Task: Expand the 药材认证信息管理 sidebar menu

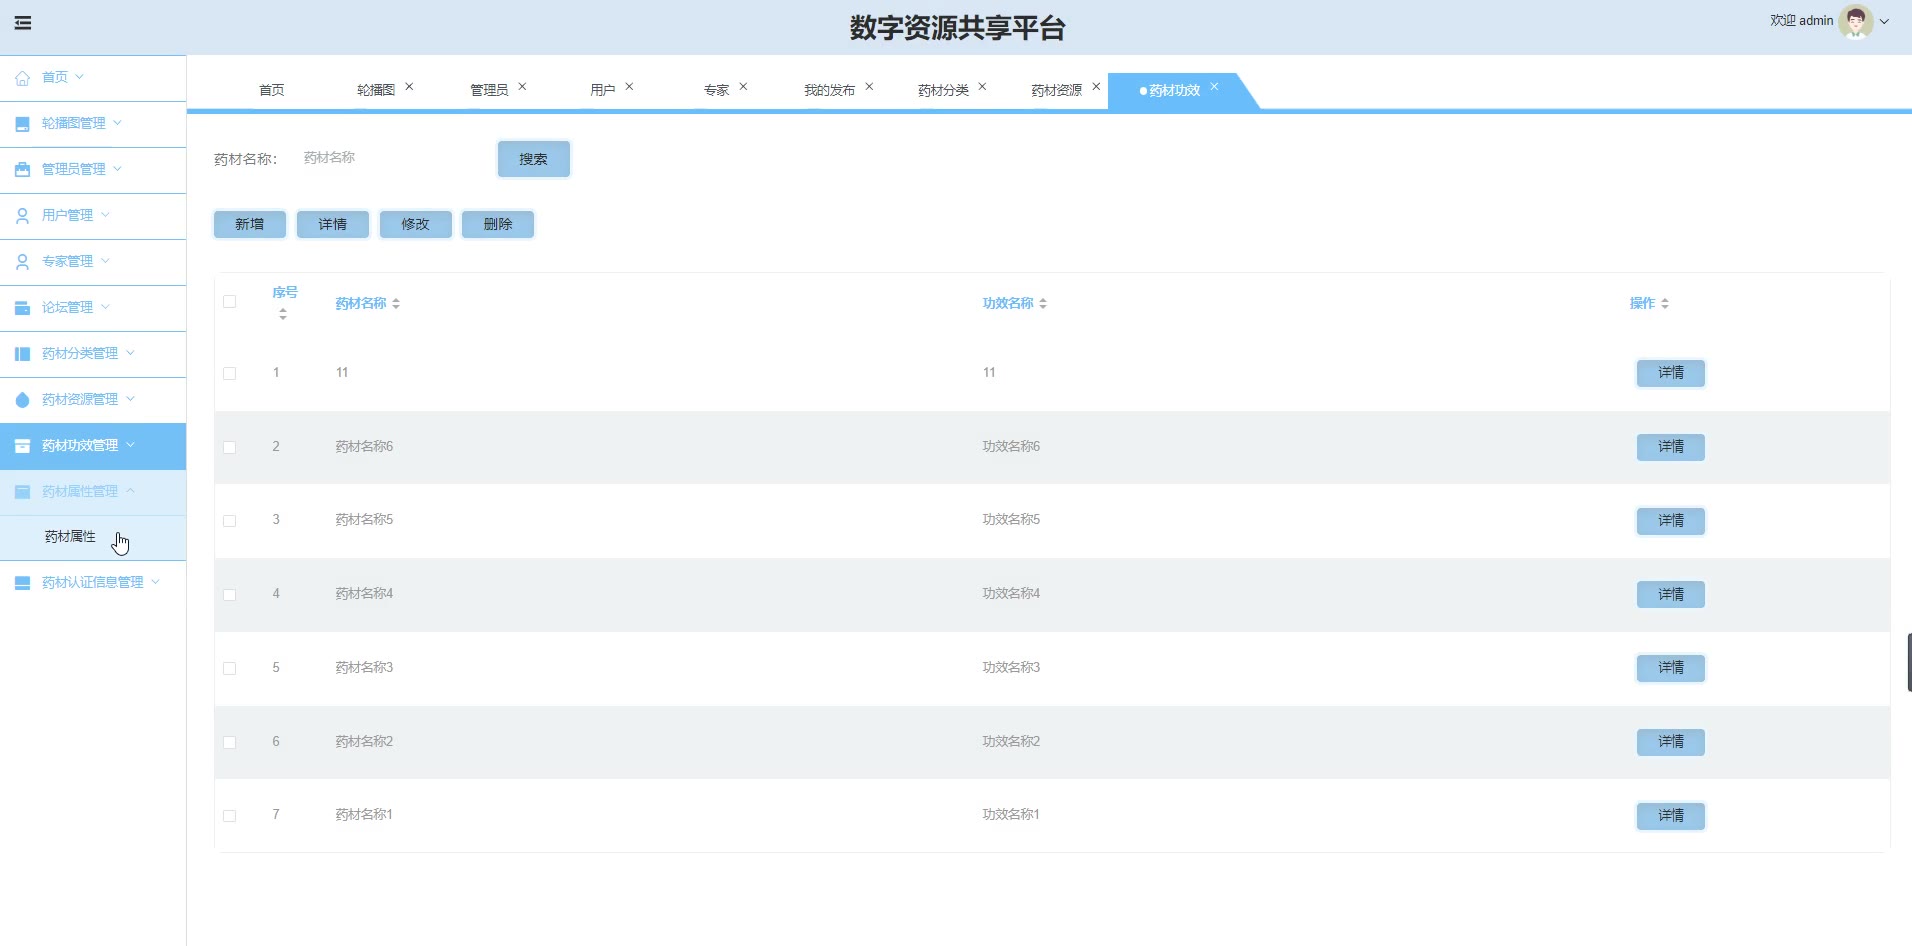Action: pyautogui.click(x=155, y=582)
